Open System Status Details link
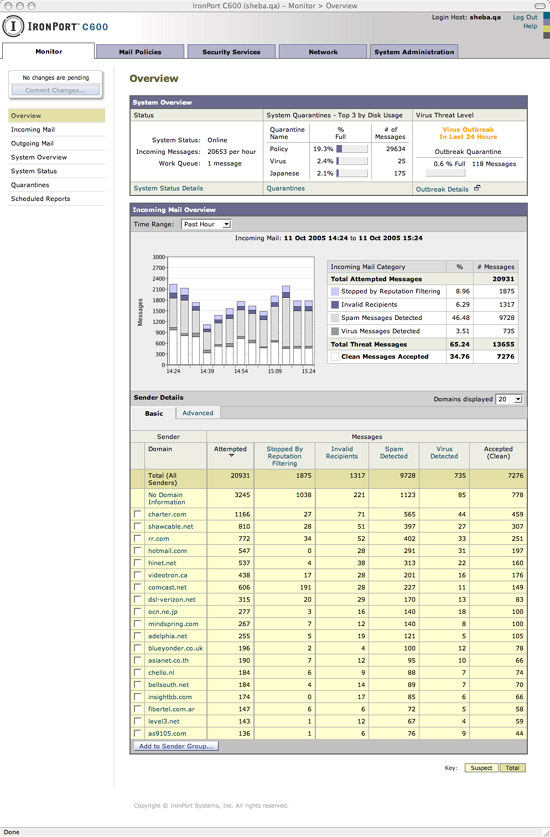Image resolution: width=550 pixels, height=837 pixels. (168, 188)
